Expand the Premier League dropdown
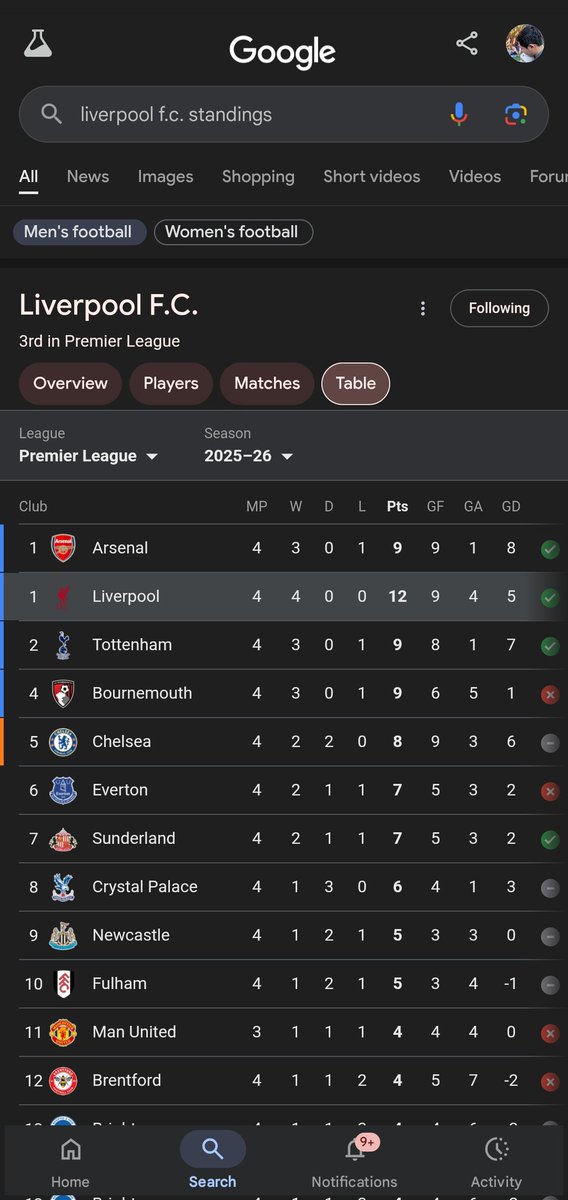 tap(88, 456)
